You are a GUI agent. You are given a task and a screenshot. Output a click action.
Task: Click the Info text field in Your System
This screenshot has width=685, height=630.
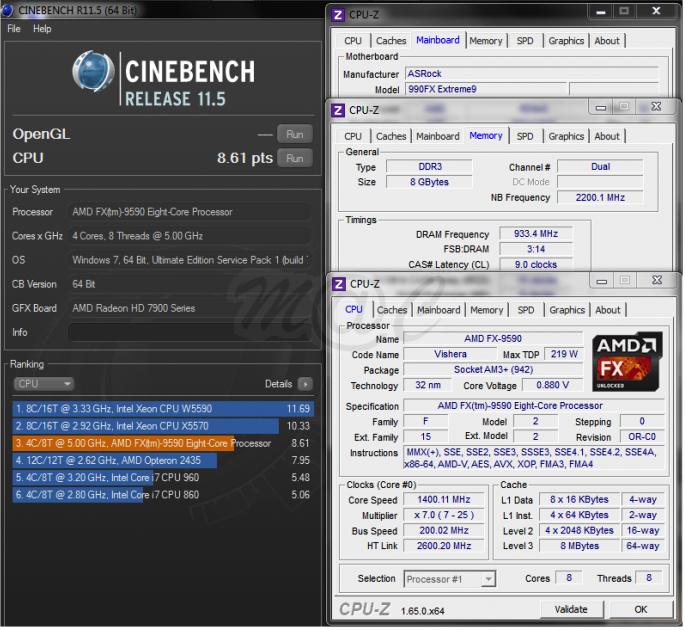[190, 333]
